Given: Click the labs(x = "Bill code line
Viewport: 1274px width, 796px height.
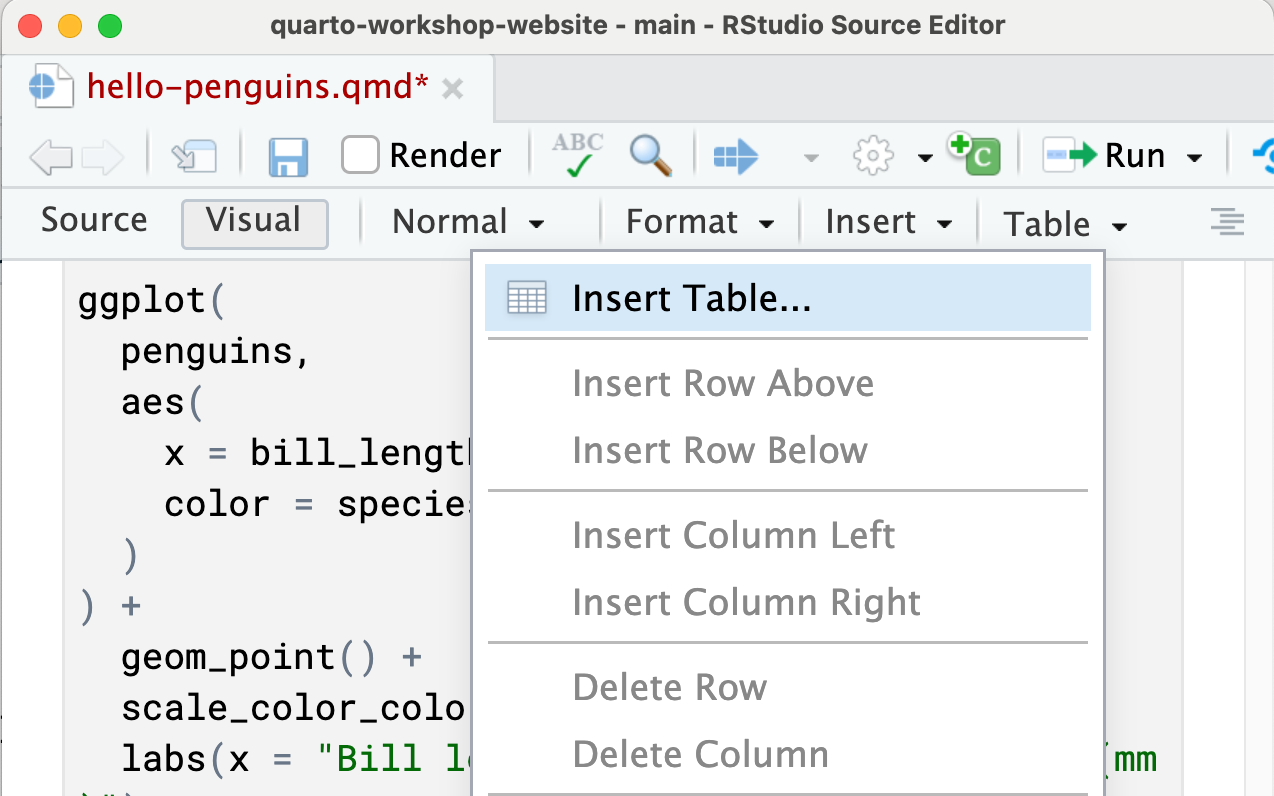Looking at the screenshot, I should [294, 759].
